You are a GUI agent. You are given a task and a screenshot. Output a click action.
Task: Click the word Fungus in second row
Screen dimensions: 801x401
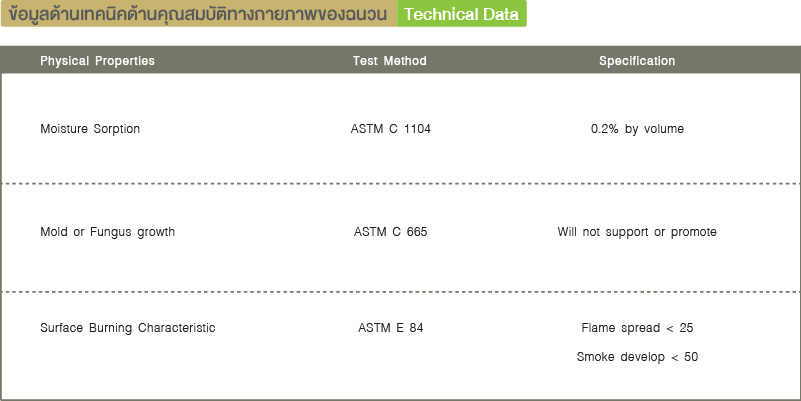[x=111, y=232]
